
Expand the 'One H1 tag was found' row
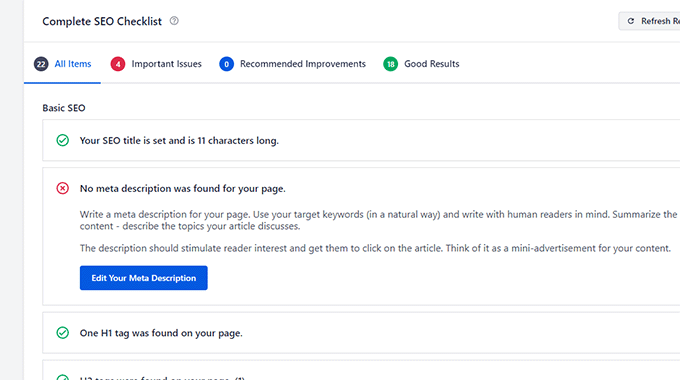coord(361,333)
